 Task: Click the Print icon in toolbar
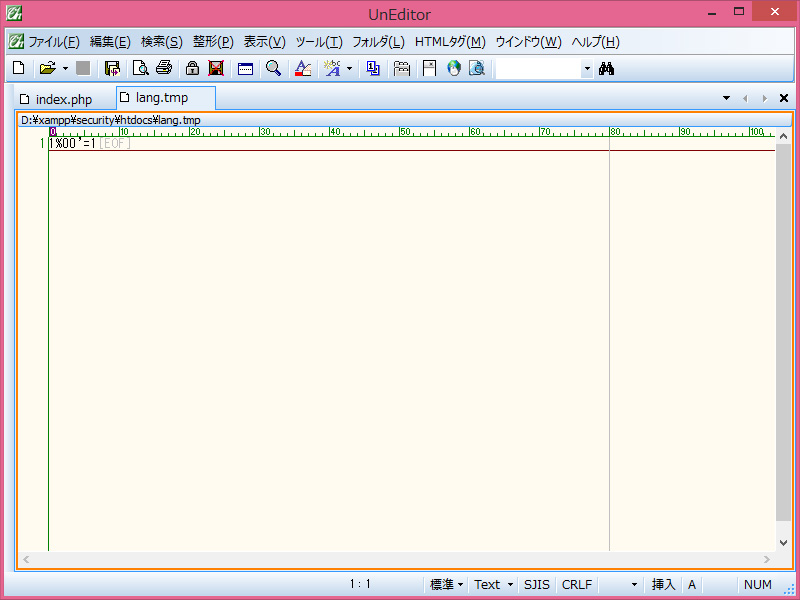click(164, 68)
